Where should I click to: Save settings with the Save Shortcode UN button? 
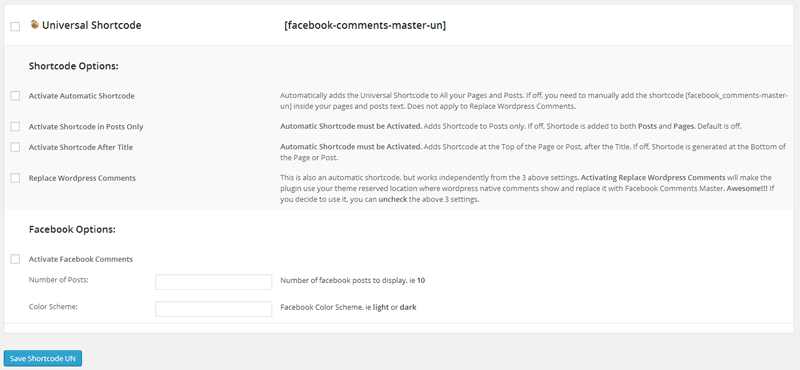pos(43,358)
